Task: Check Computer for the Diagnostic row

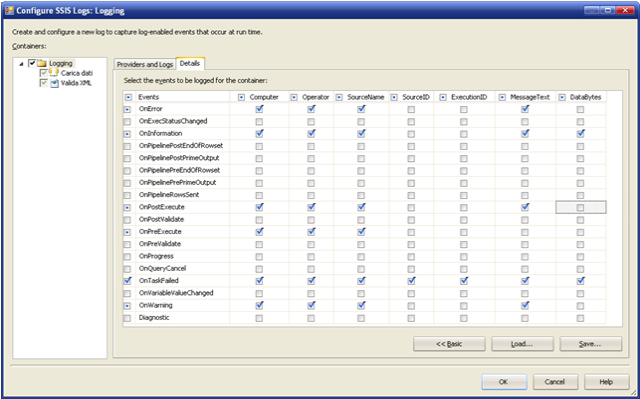Action: pos(259,318)
